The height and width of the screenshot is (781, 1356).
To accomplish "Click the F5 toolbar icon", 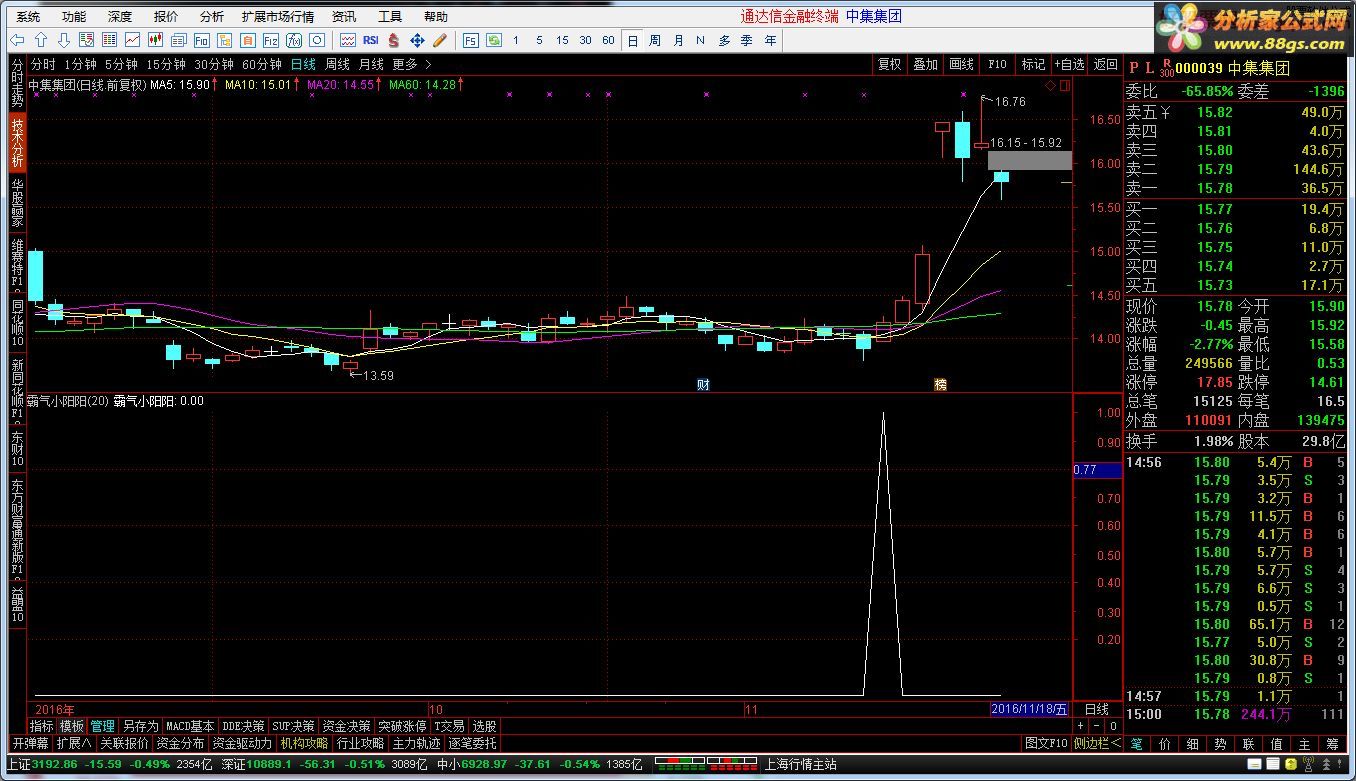I will [471, 40].
